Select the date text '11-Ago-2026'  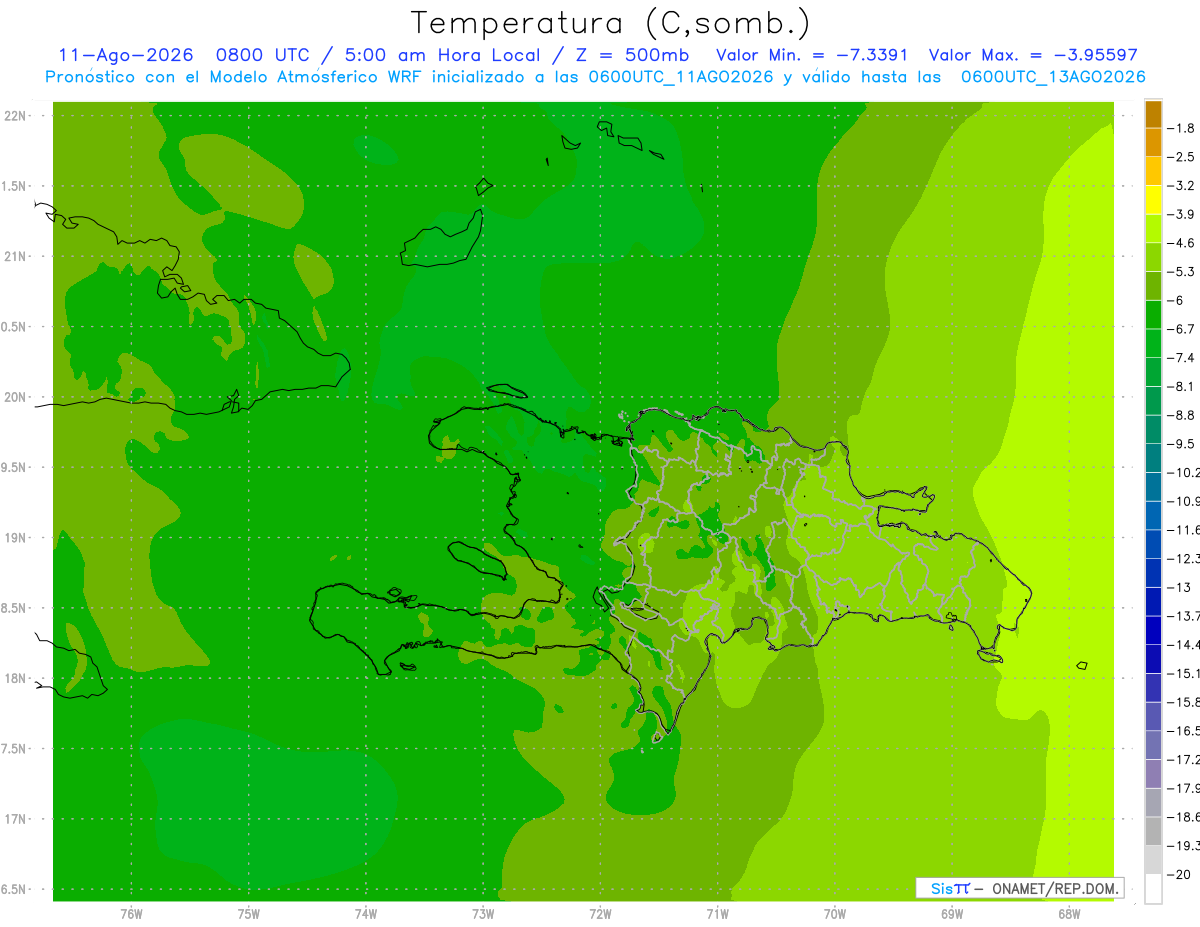tap(126, 55)
